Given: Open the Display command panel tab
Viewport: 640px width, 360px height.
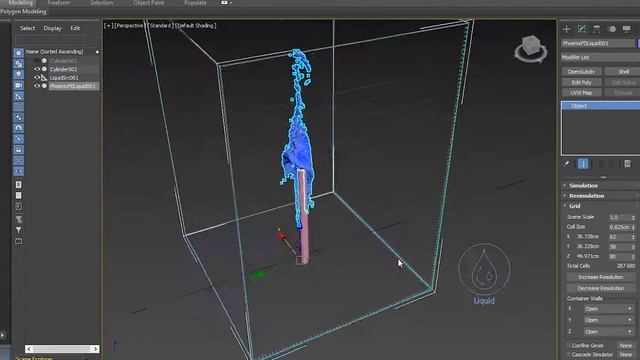Looking at the screenshot, I should click(x=627, y=29).
